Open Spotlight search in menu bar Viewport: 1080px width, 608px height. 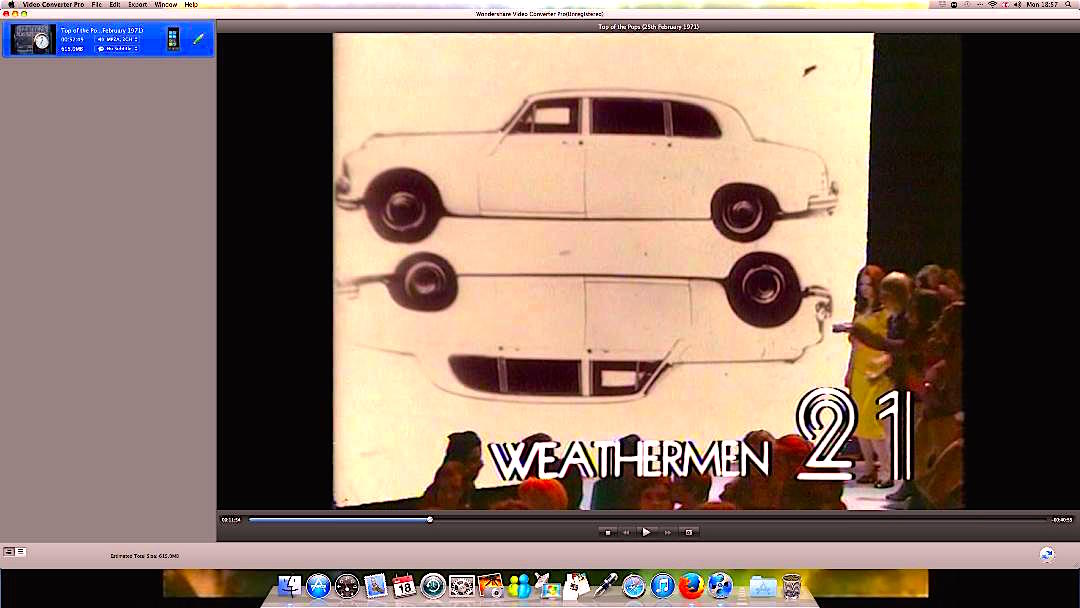[x=1068, y=4]
